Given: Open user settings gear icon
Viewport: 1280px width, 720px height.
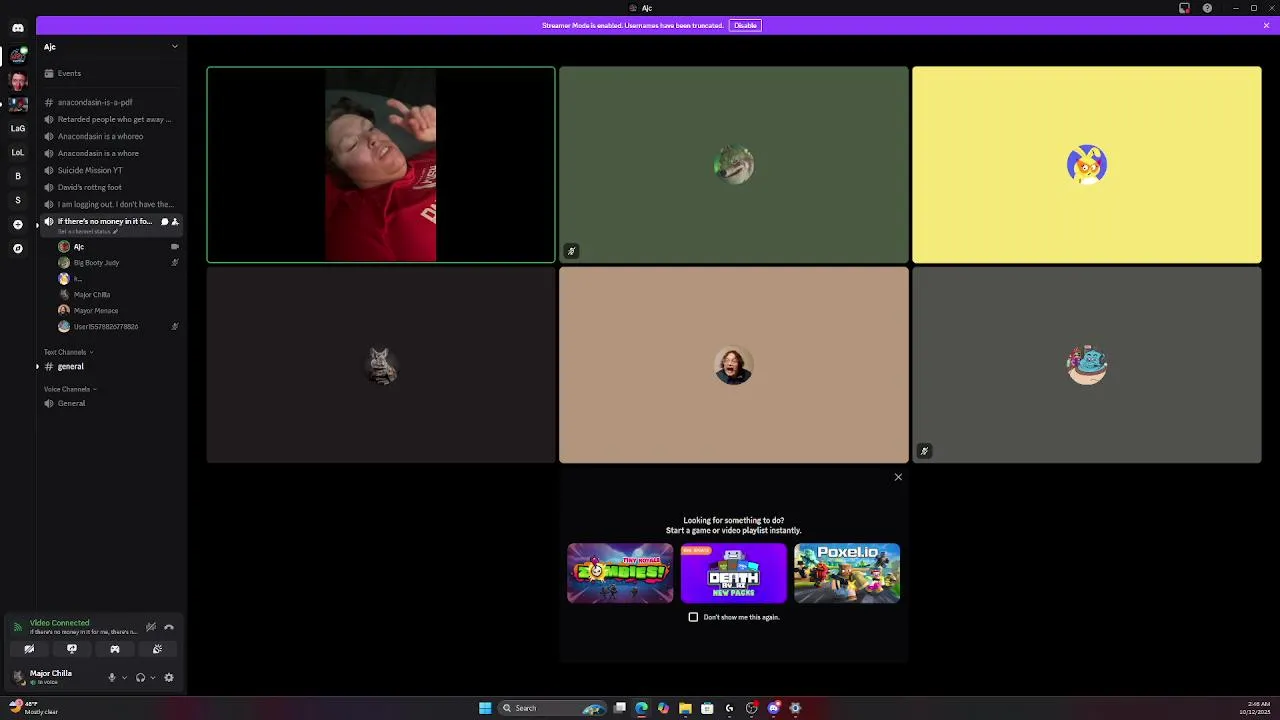Looking at the screenshot, I should click(x=168, y=677).
